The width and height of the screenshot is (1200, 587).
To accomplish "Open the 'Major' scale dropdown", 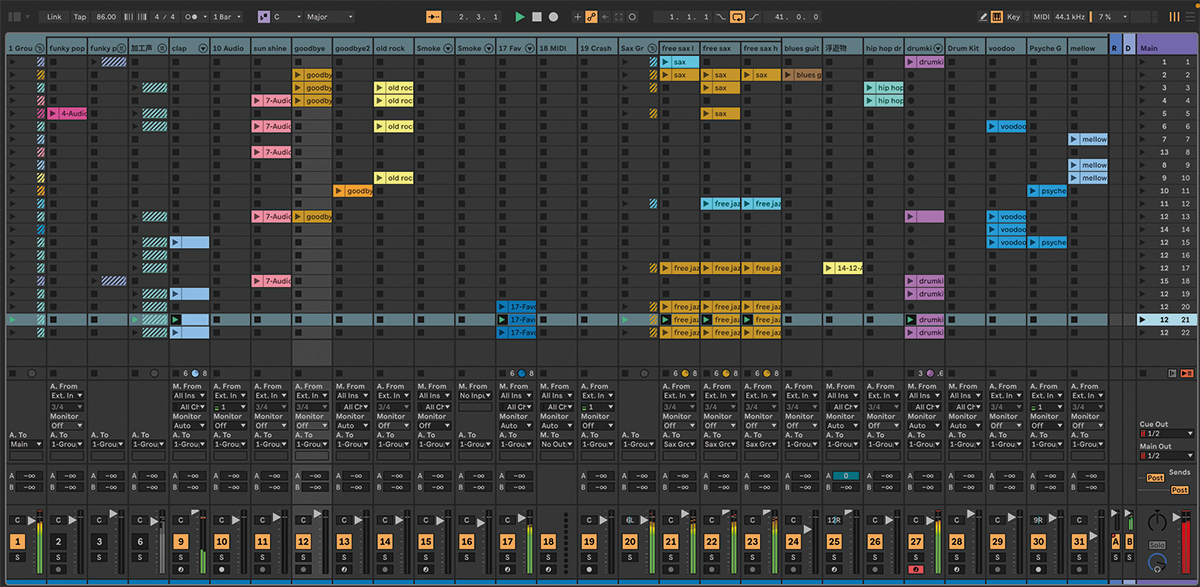I will coord(329,17).
